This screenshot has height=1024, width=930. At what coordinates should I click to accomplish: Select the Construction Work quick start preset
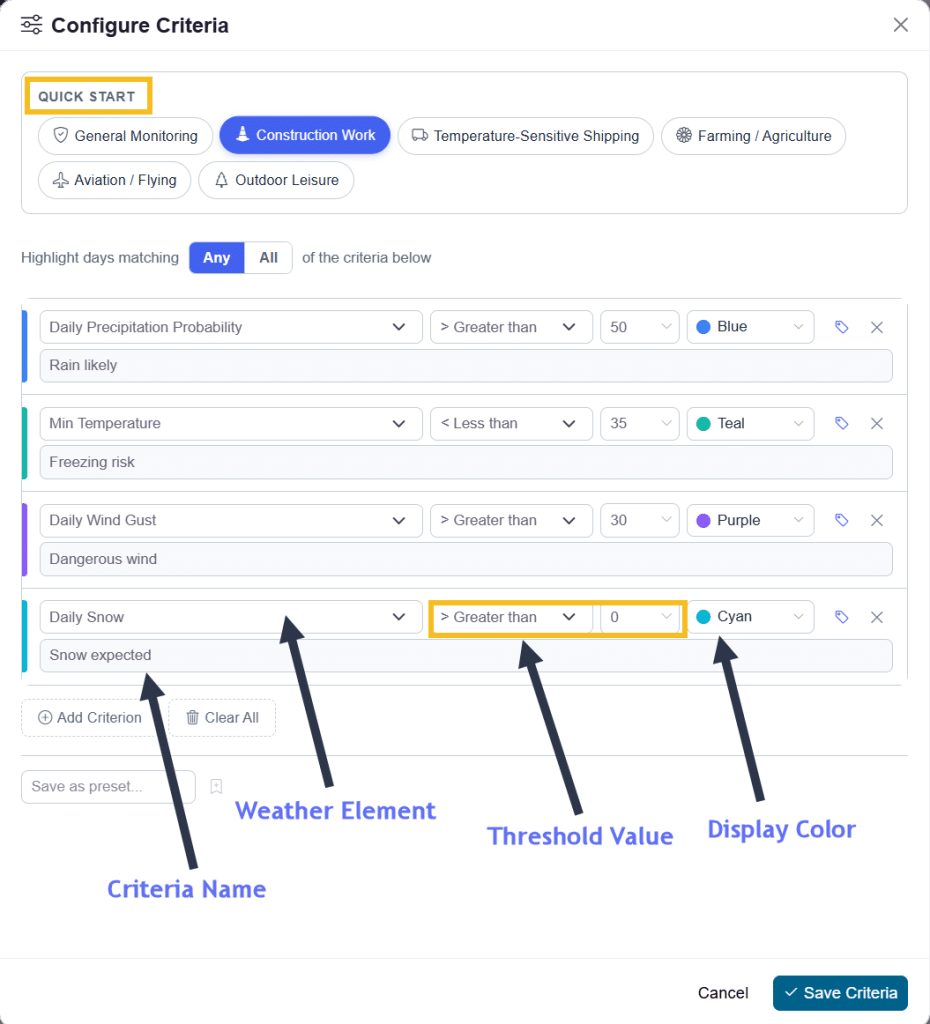tap(304, 135)
